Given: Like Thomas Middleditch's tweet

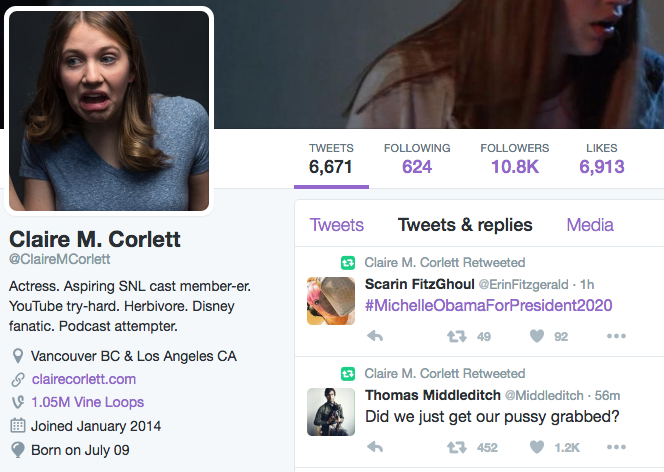Looking at the screenshot, I should click(537, 447).
